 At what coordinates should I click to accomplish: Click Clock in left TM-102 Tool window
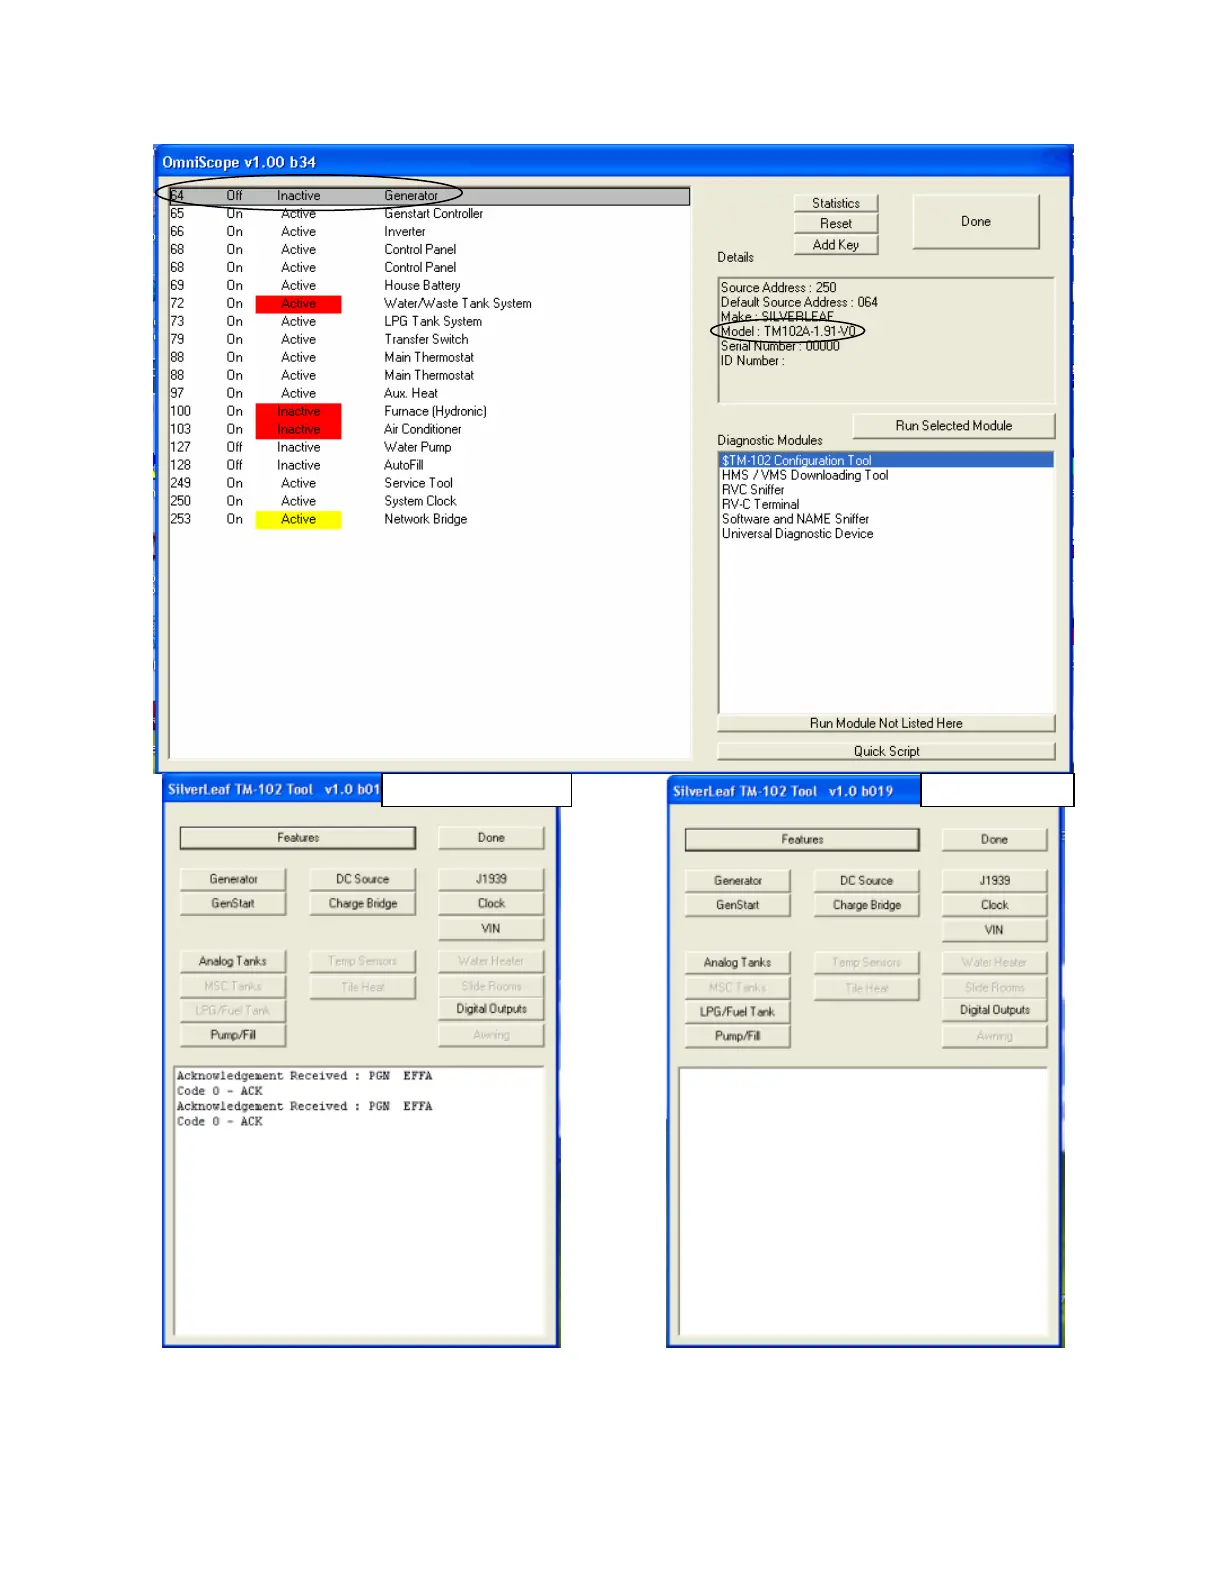pos(491,903)
